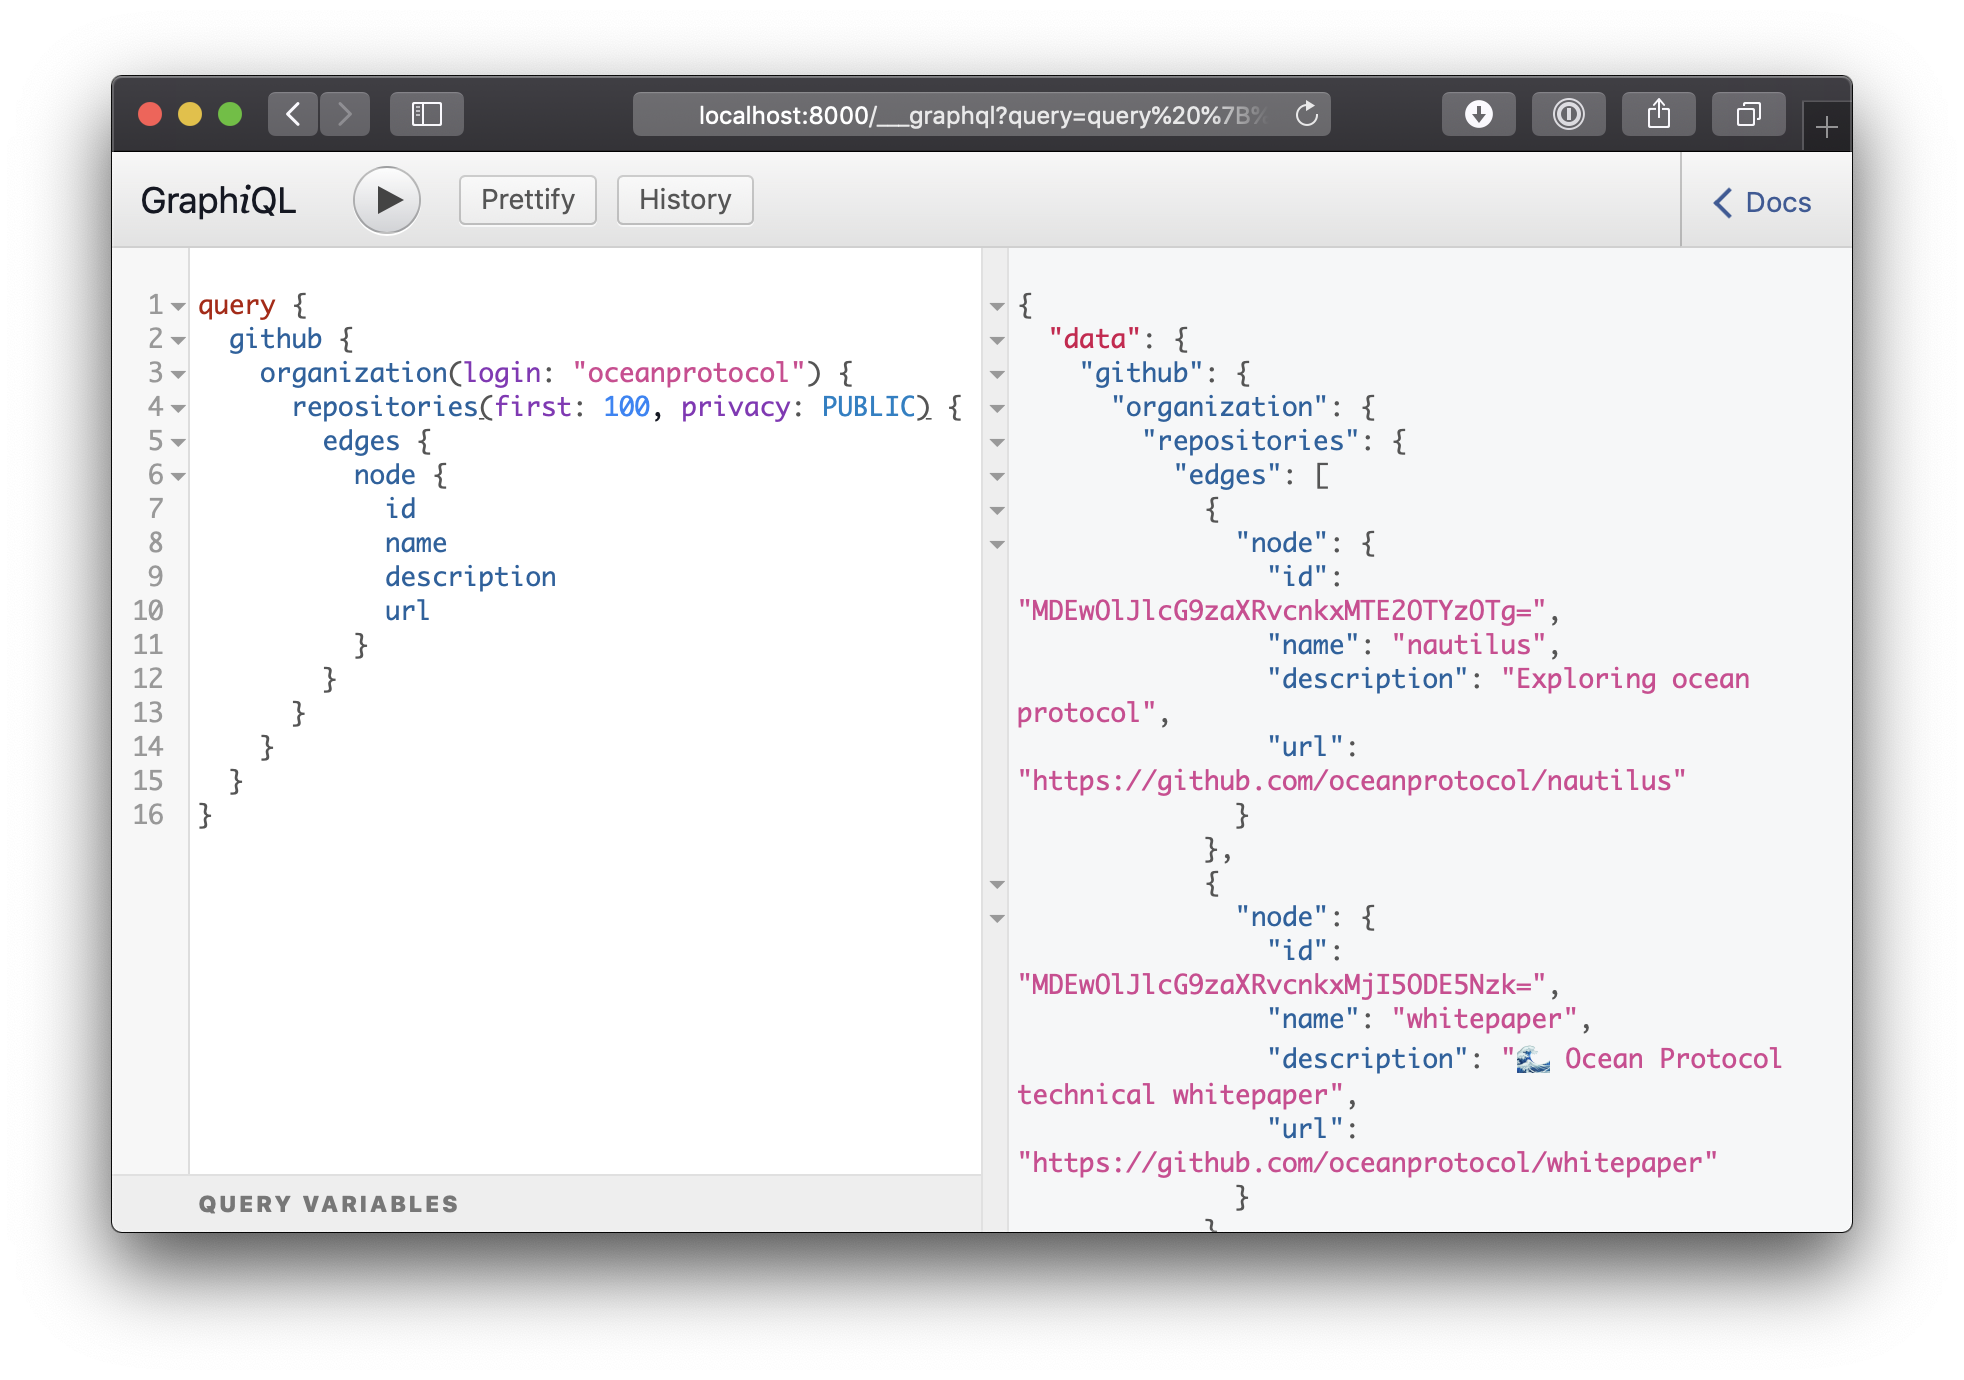Click the value 100 in query
The width and height of the screenshot is (1964, 1380).
626,407
